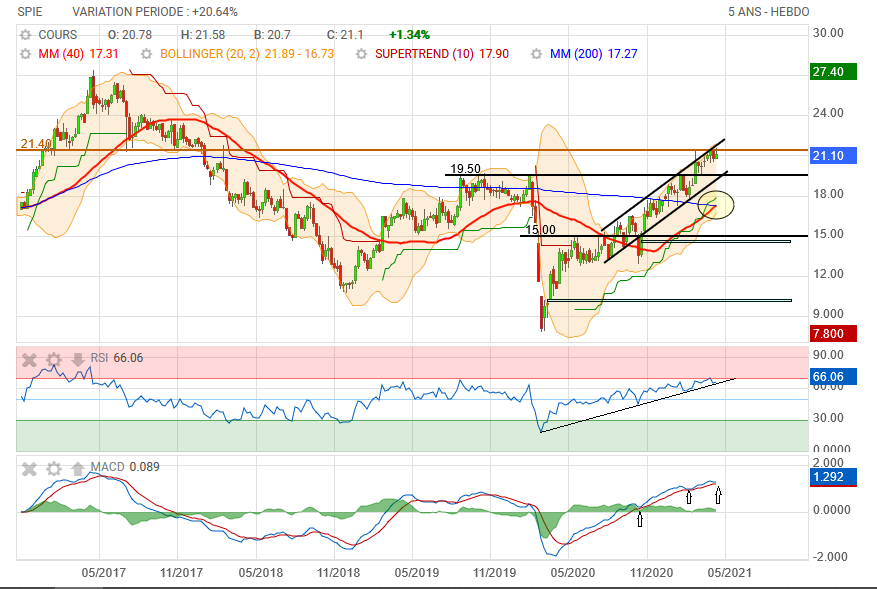The width and height of the screenshot is (877, 589).
Task: Open the COURS settings gear
Action: pos(26,35)
